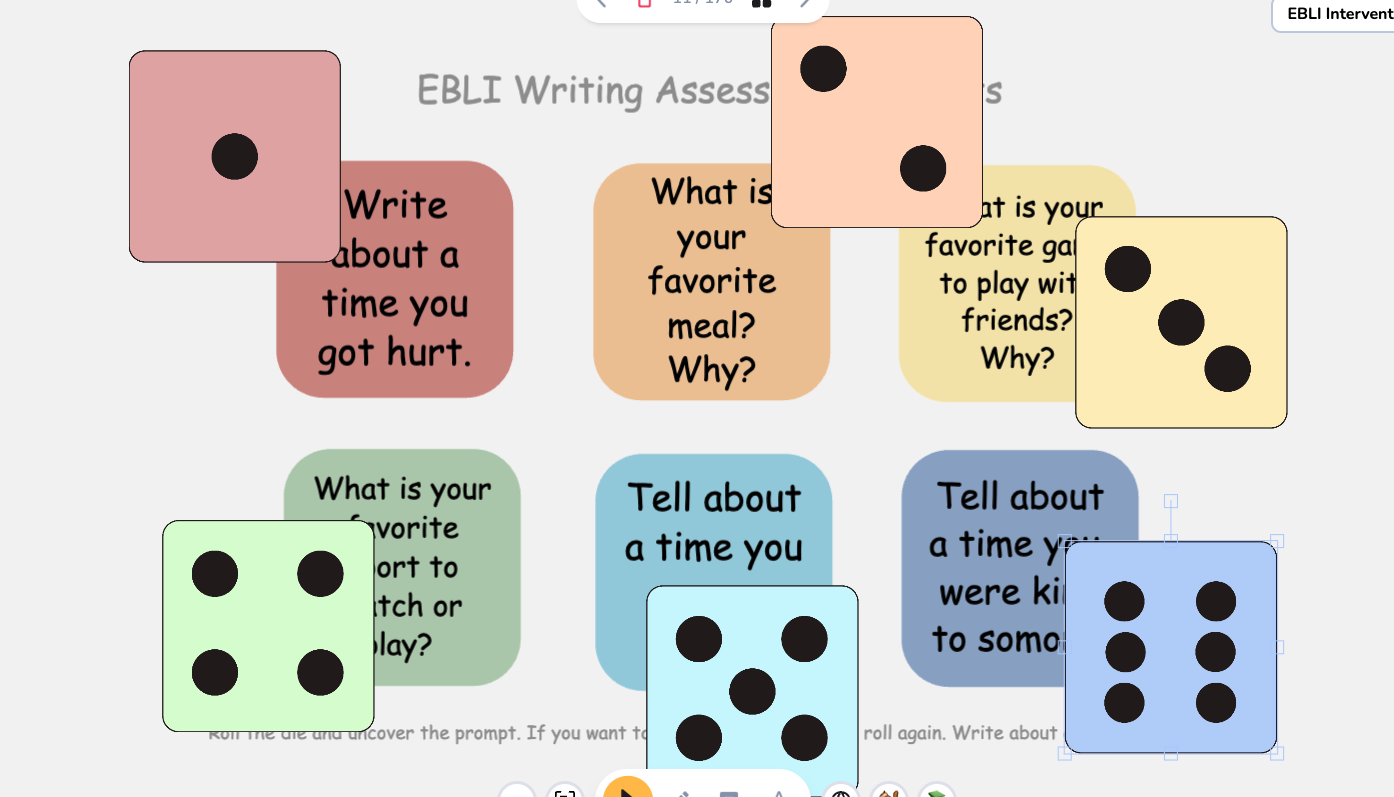
Task: Select the orange pointer tool
Action: click(x=628, y=790)
